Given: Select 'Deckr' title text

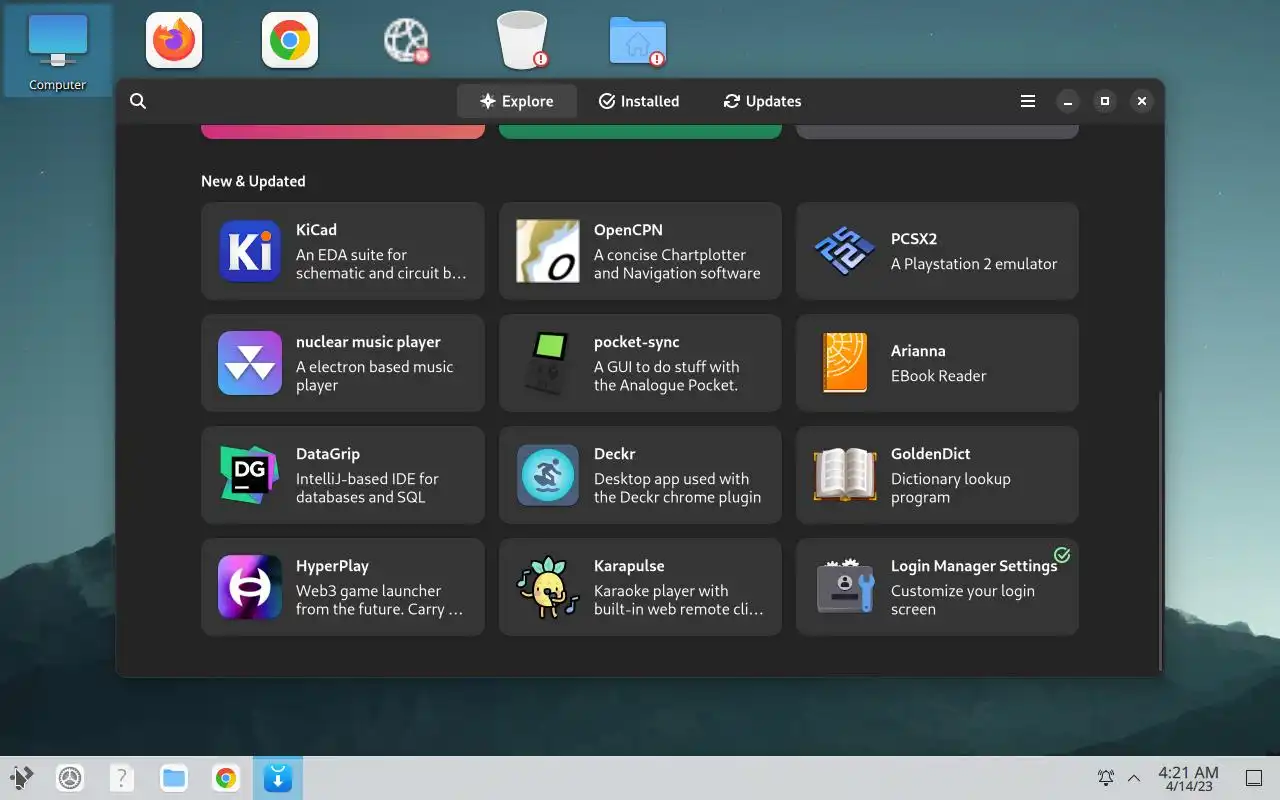Looking at the screenshot, I should [614, 454].
